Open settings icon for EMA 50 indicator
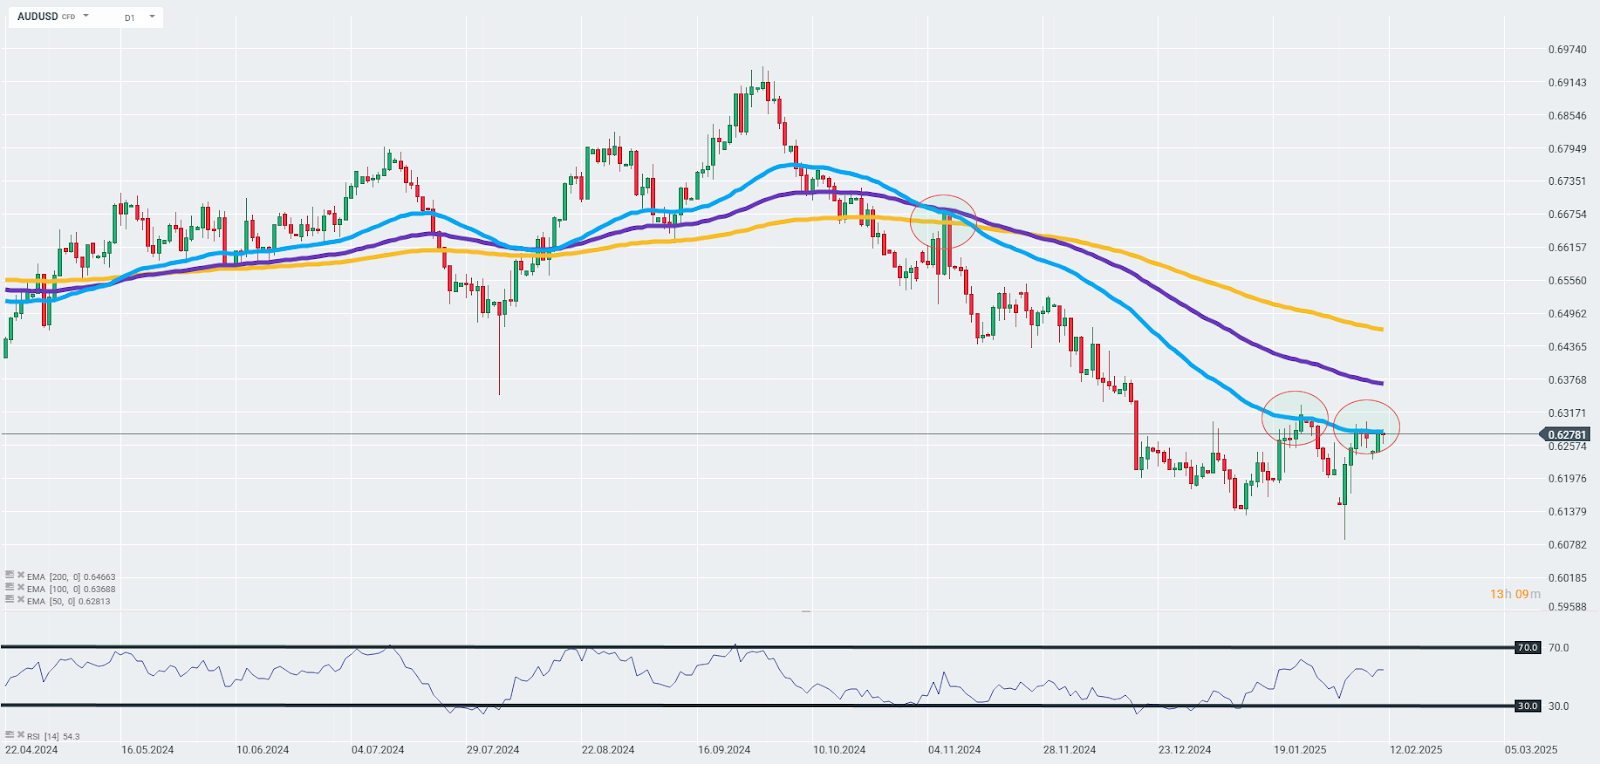 click(10, 599)
